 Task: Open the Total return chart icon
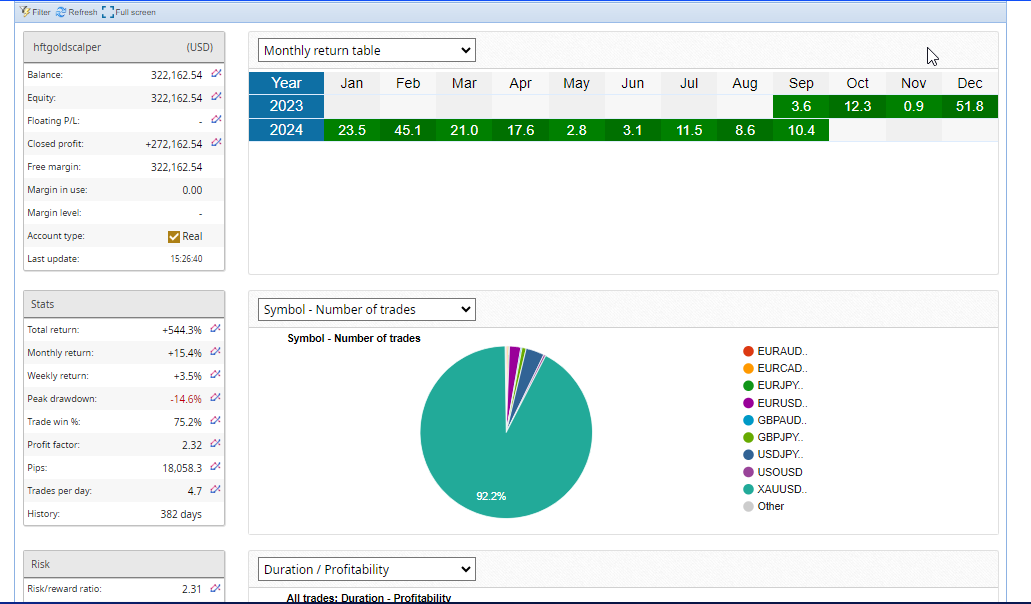coord(216,329)
